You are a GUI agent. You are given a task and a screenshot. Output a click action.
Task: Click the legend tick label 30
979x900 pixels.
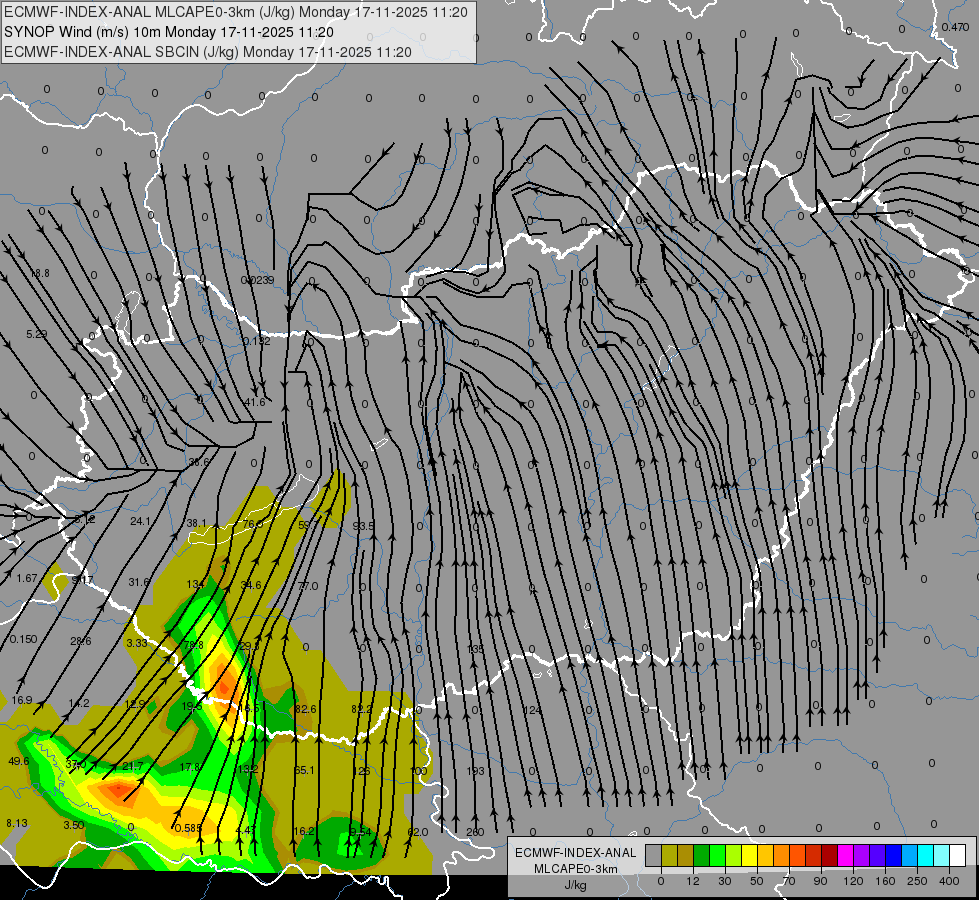tap(724, 881)
